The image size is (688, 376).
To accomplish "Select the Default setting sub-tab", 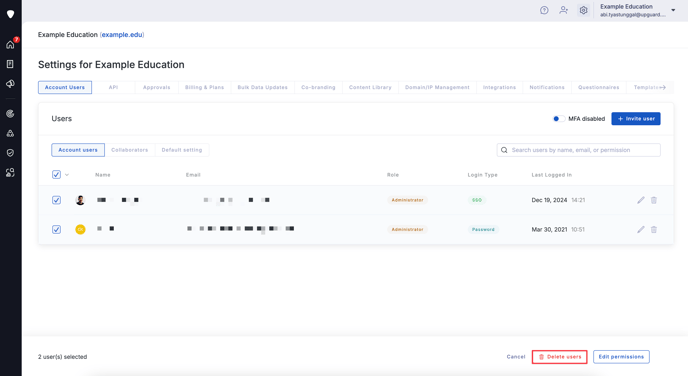I will point(182,150).
